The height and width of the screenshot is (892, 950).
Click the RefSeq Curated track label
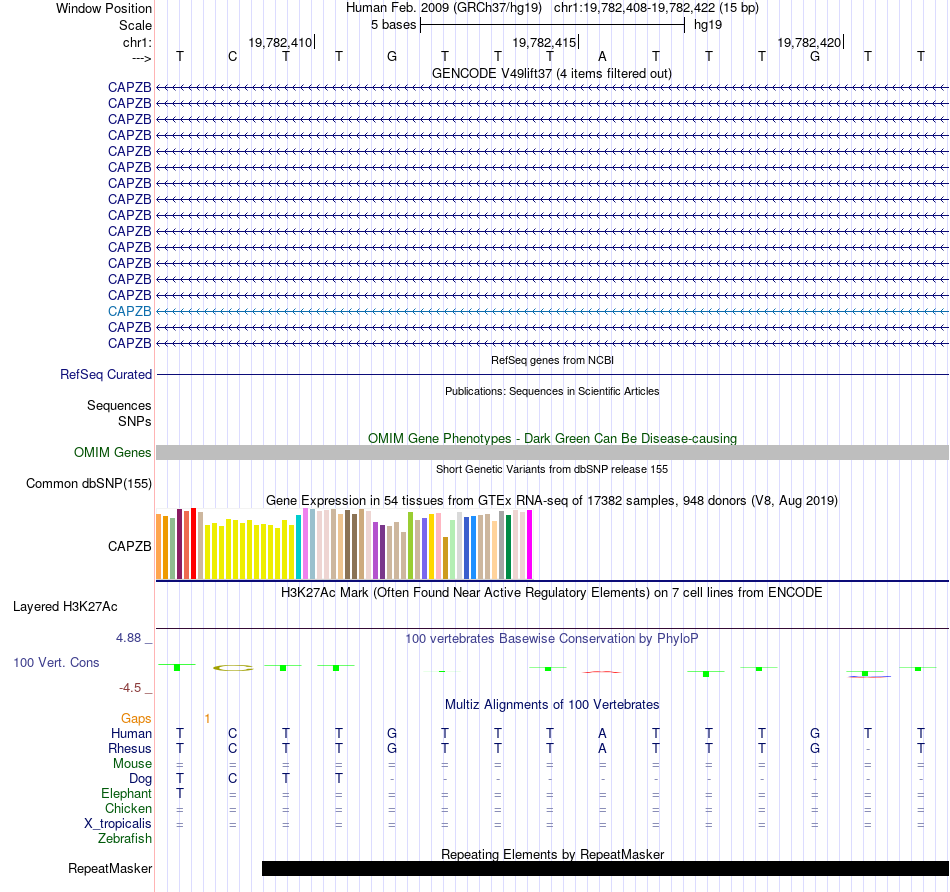point(106,374)
